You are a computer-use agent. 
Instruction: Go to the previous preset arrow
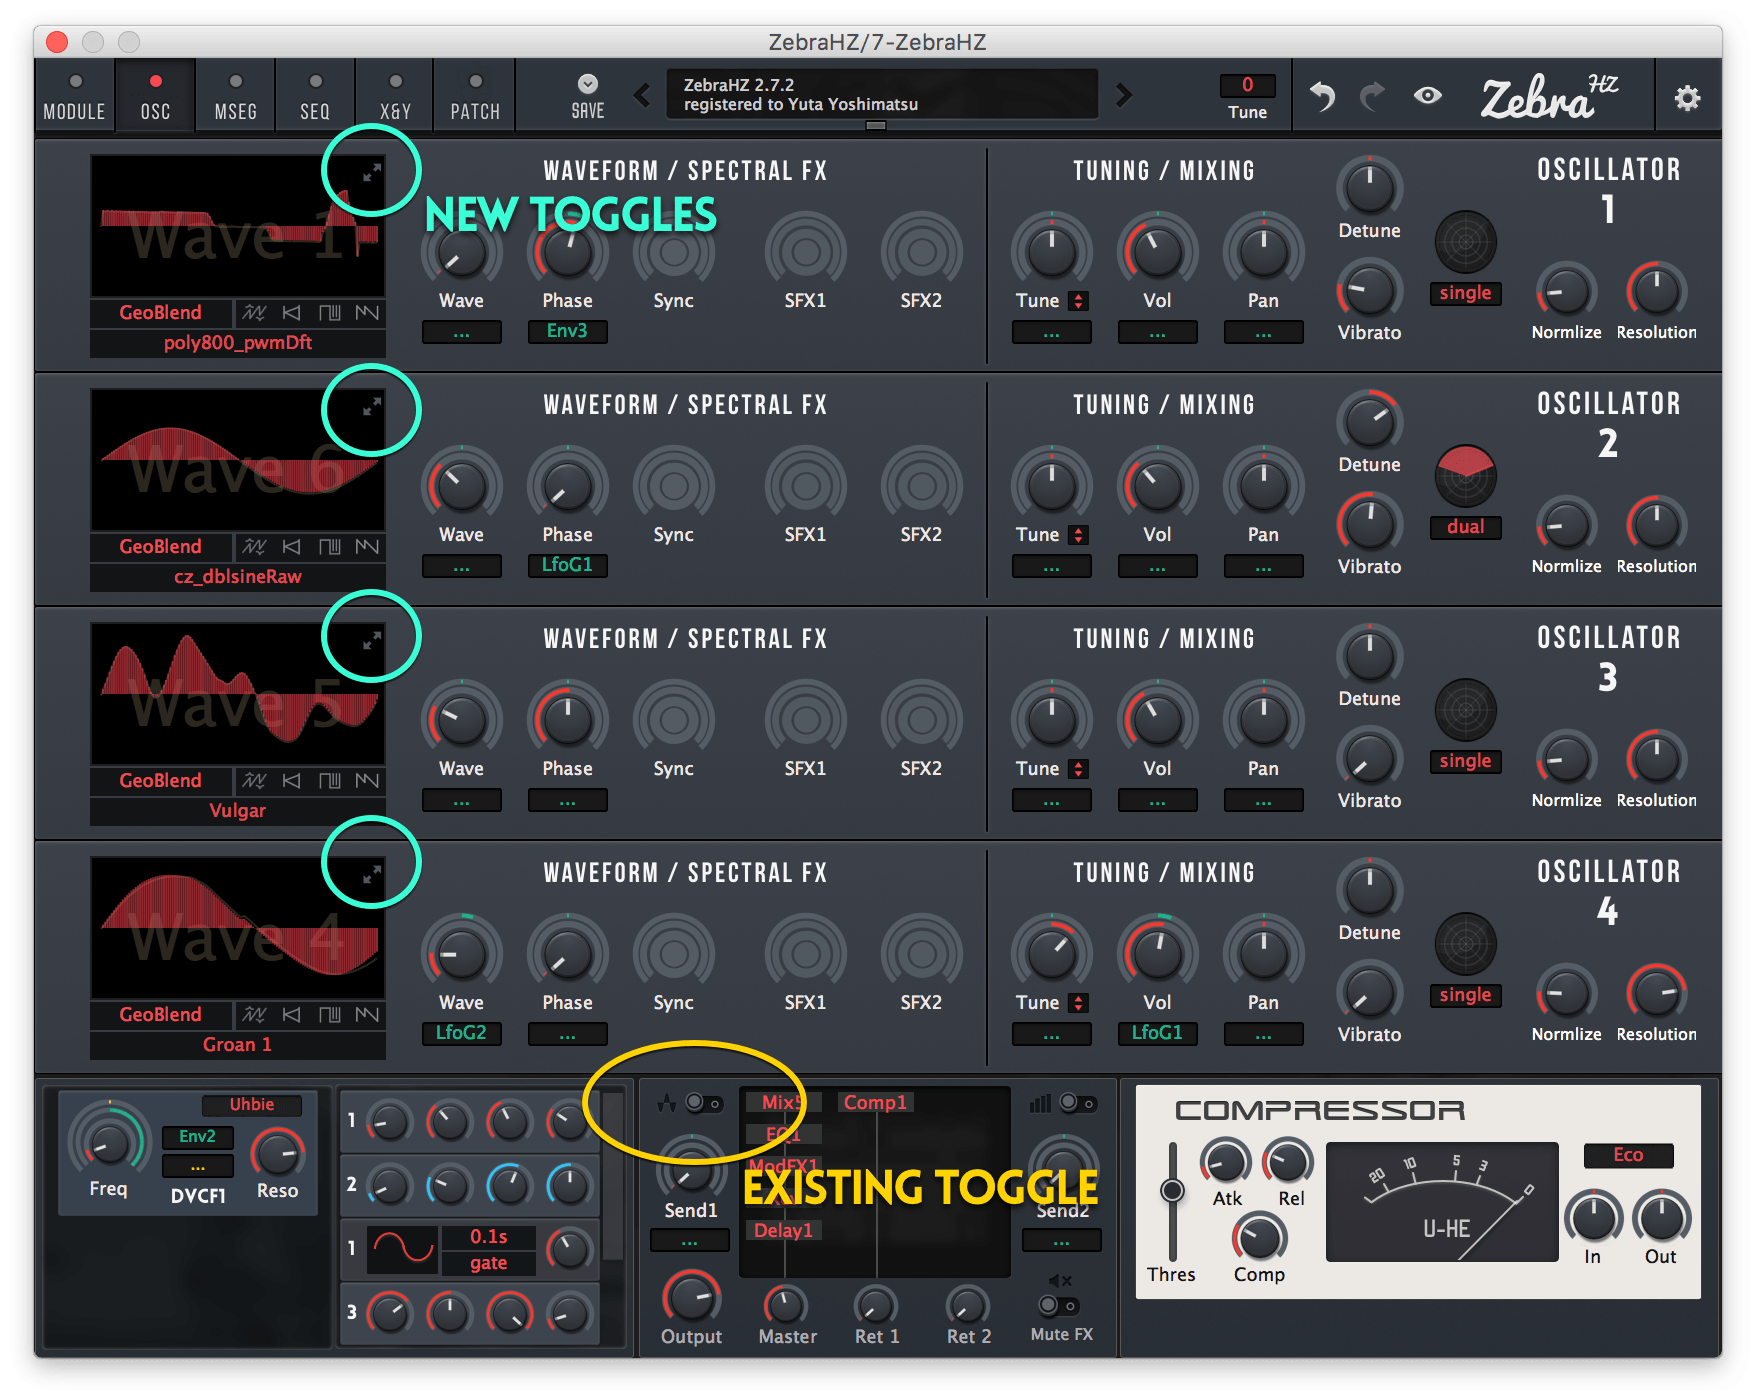point(642,96)
